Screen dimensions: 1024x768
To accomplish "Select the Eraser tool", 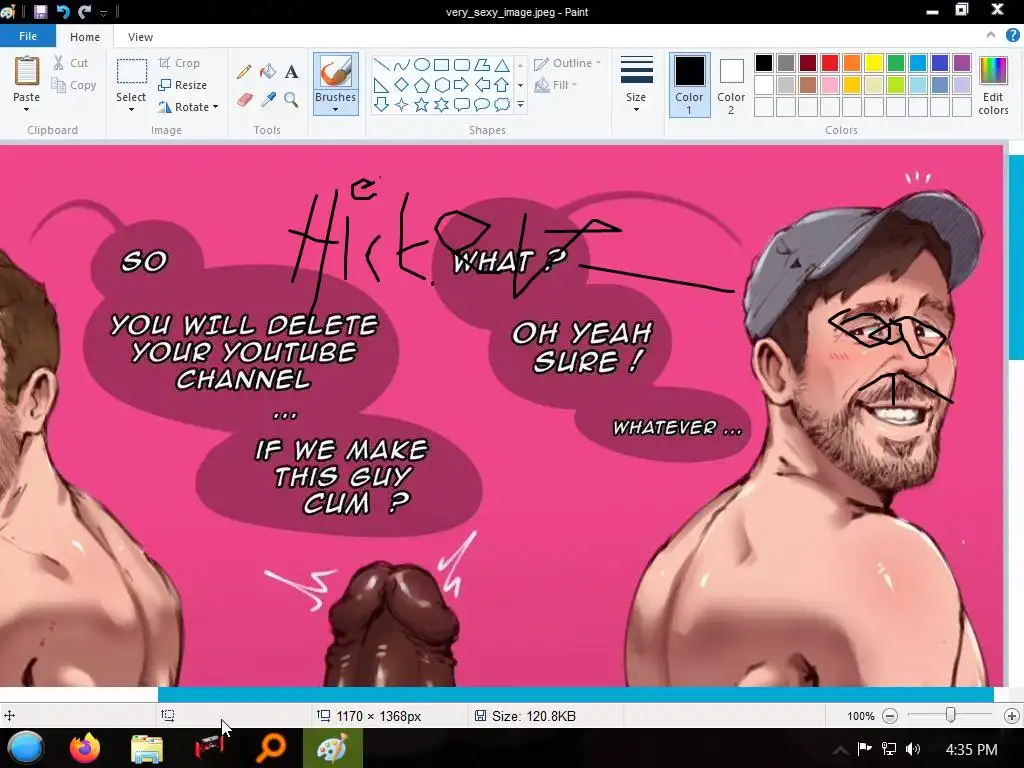I will 244,99.
